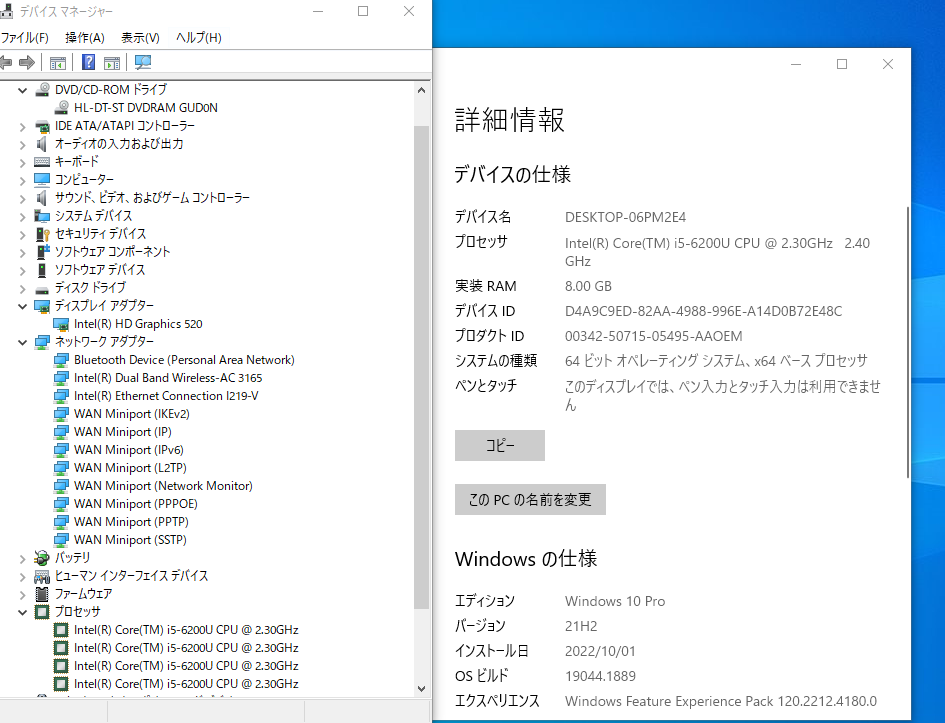Select WAN Miniport (IPv6) row

coord(128,450)
